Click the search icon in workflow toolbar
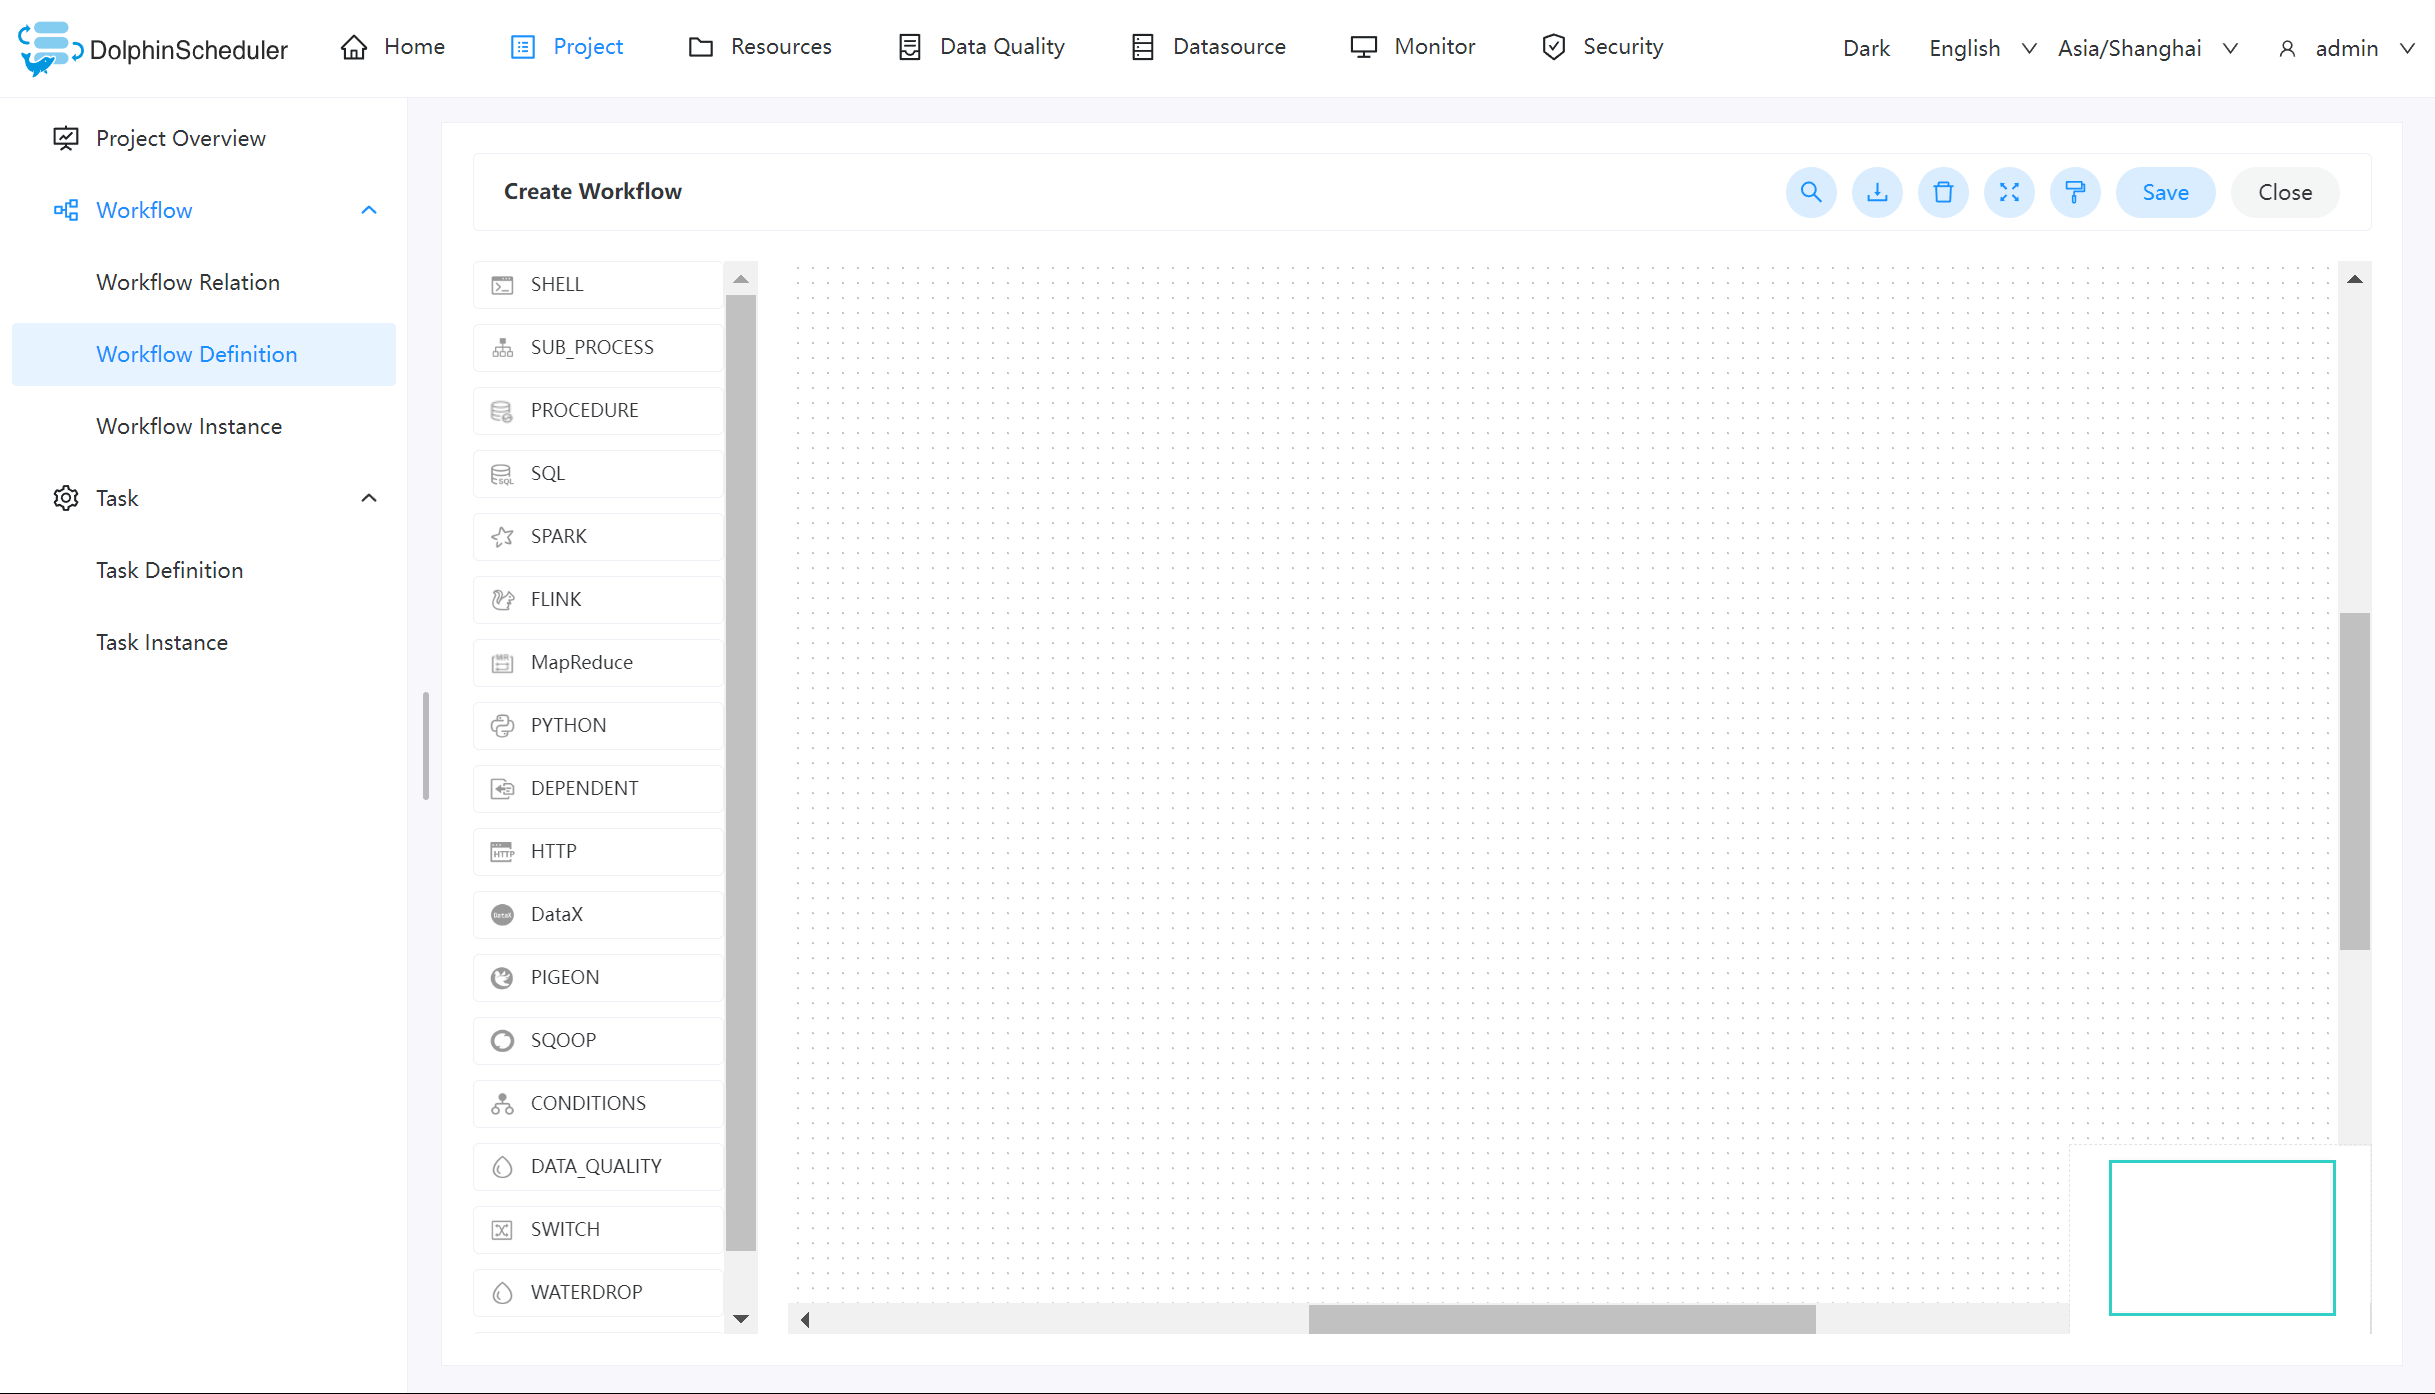This screenshot has width=2435, height=1394. click(x=1811, y=192)
